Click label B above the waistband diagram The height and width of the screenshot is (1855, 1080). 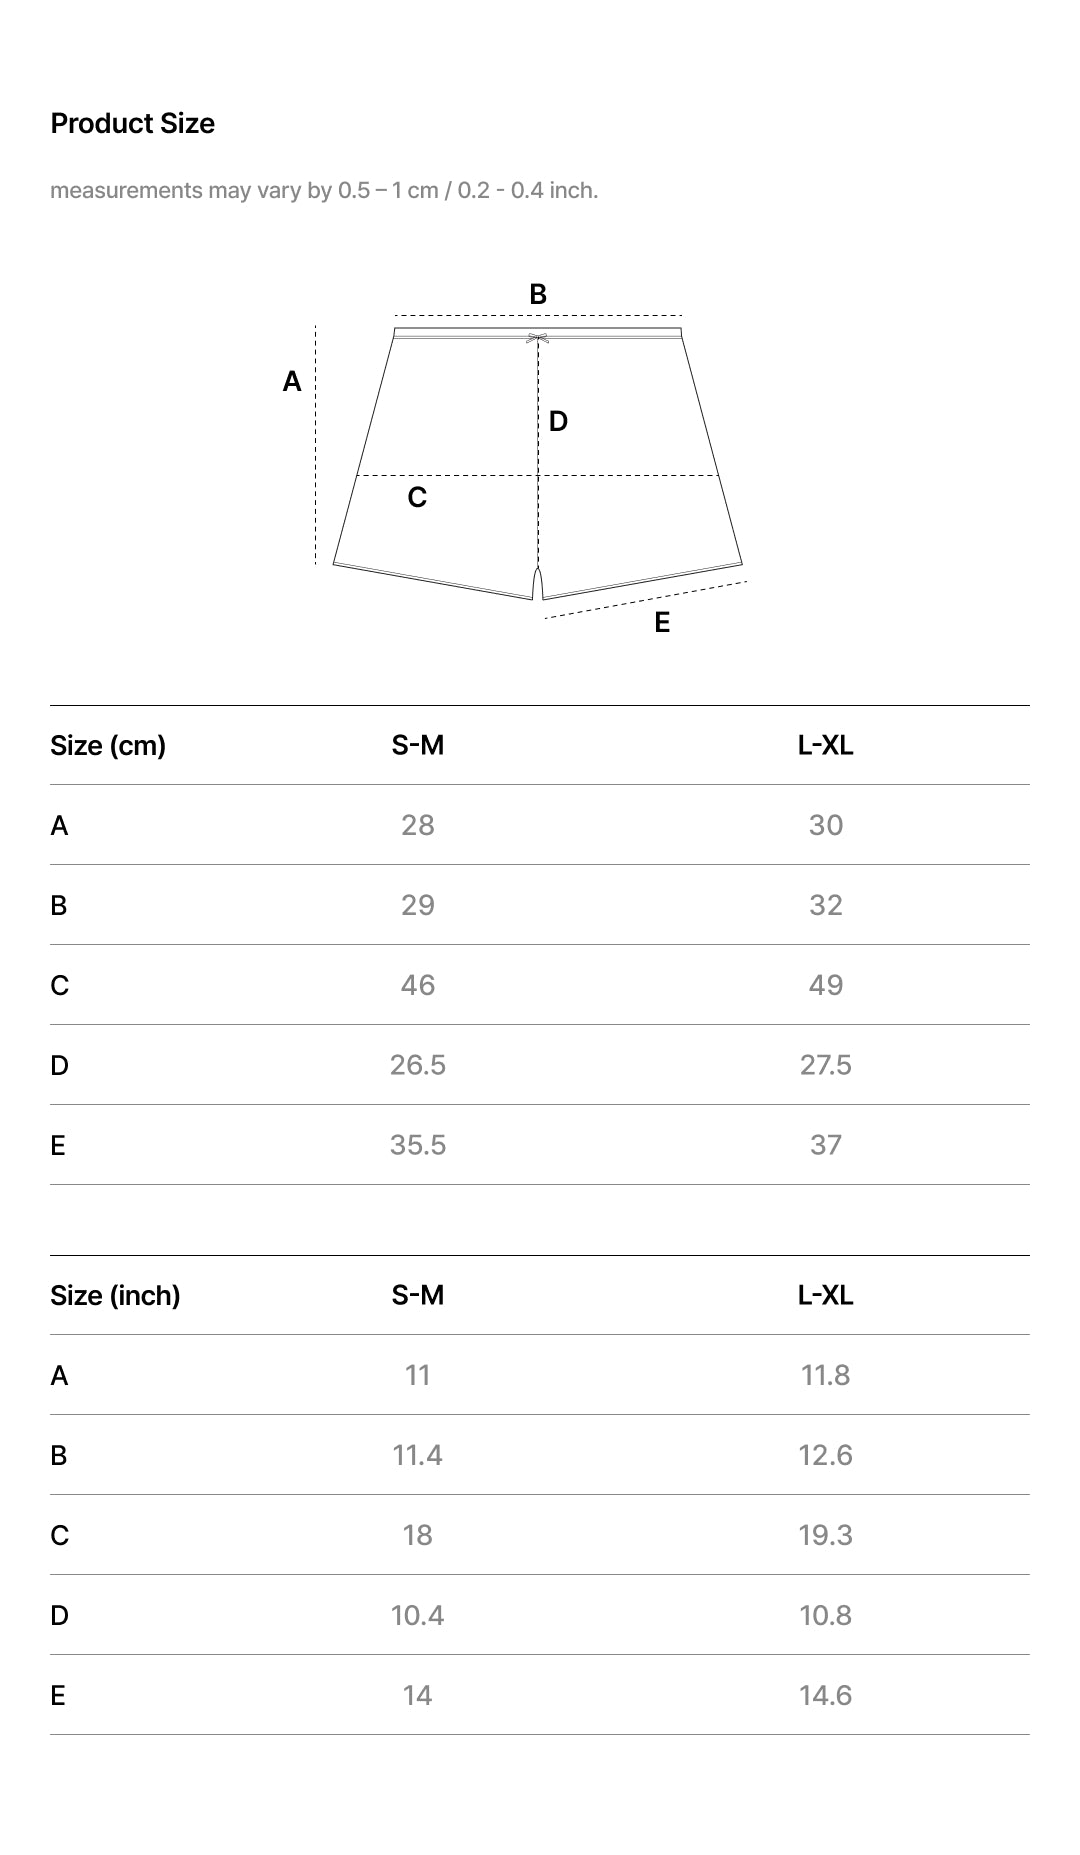click(x=538, y=294)
